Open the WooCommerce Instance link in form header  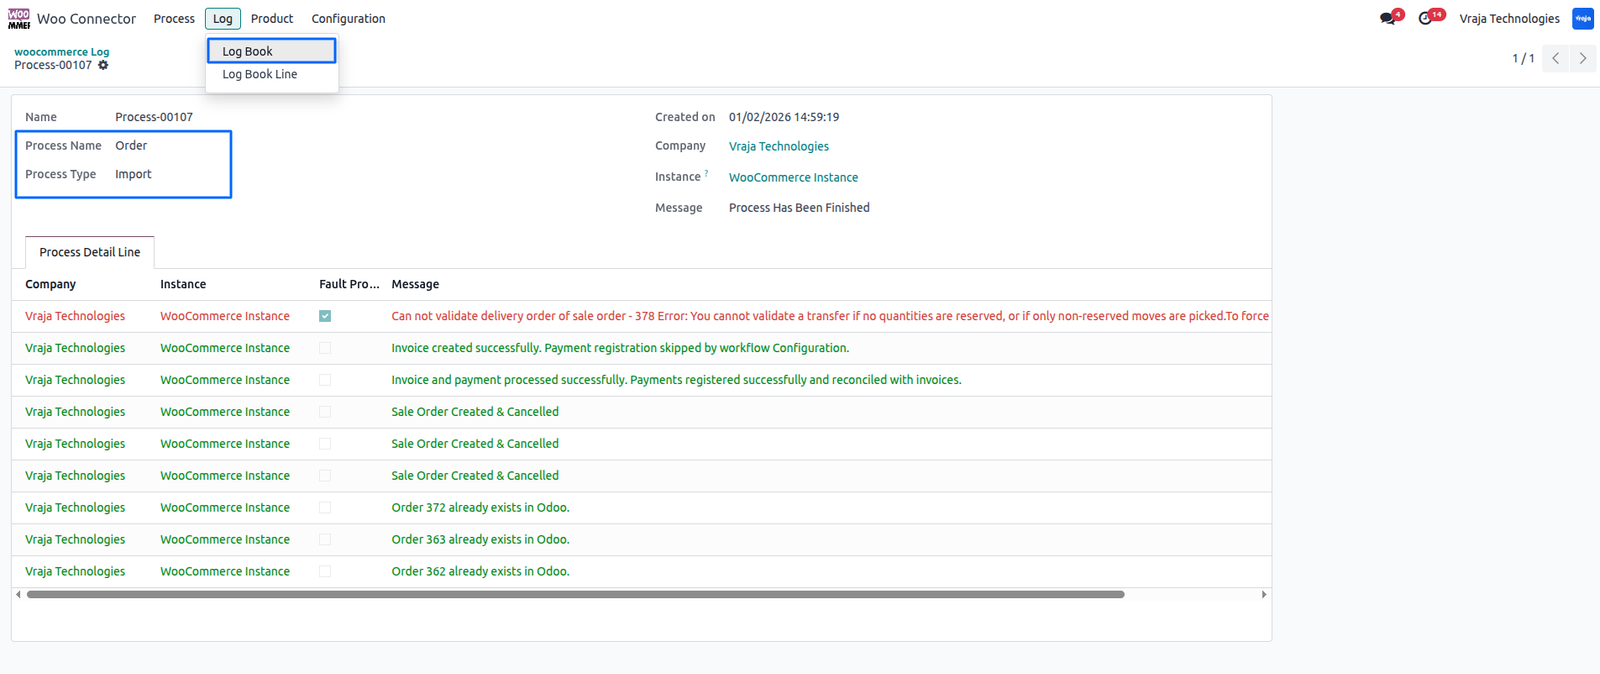coord(793,177)
